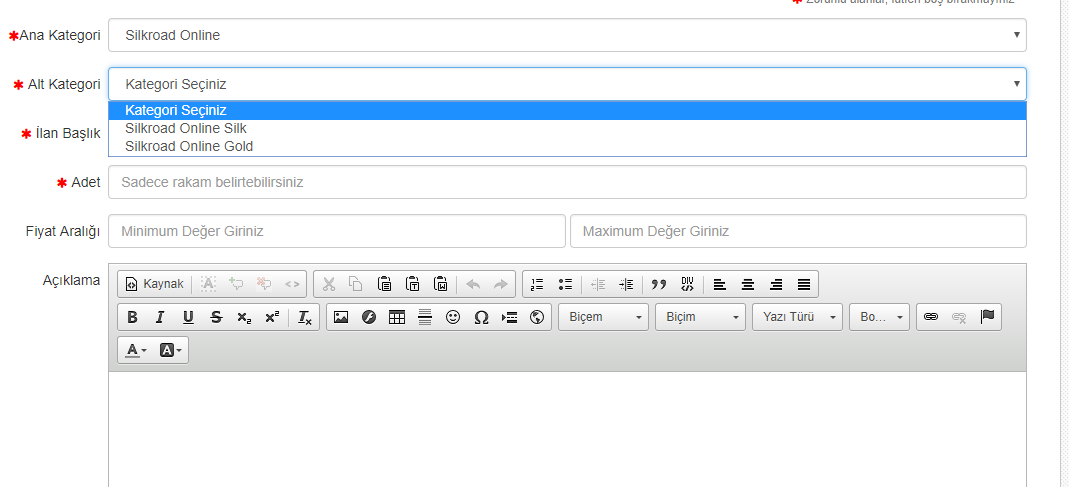
Task: Click the Açıklama label text
Action: click(x=72, y=280)
